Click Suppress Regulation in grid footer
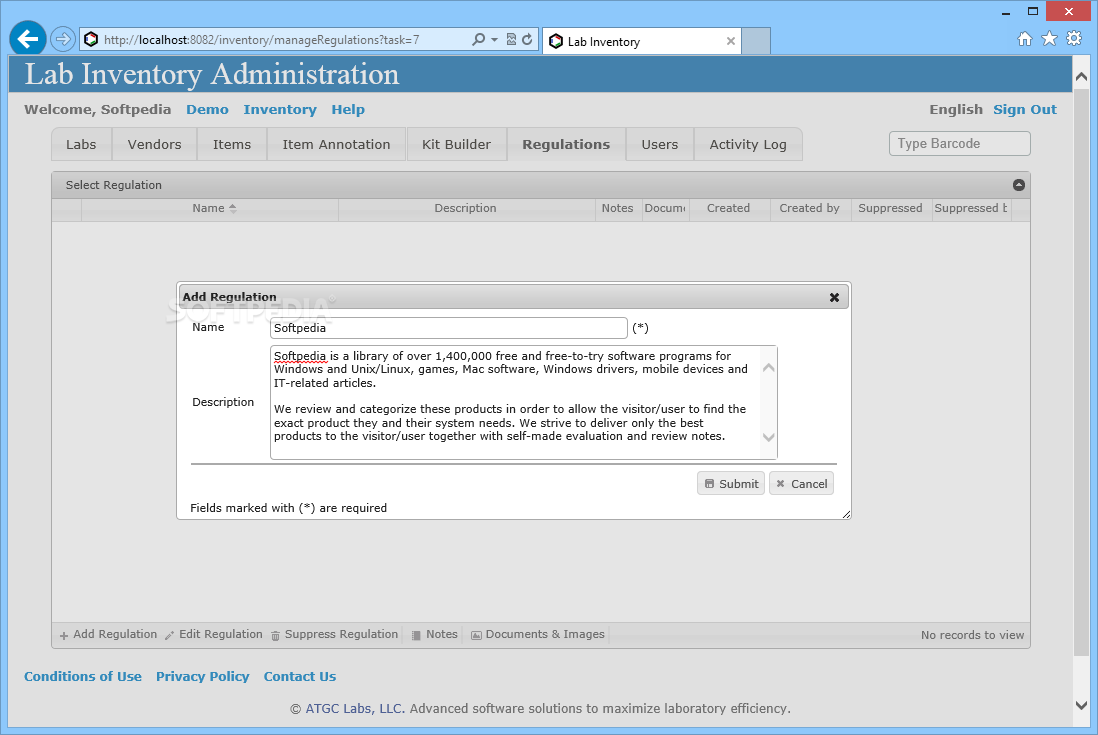The width and height of the screenshot is (1098, 735). pos(335,634)
